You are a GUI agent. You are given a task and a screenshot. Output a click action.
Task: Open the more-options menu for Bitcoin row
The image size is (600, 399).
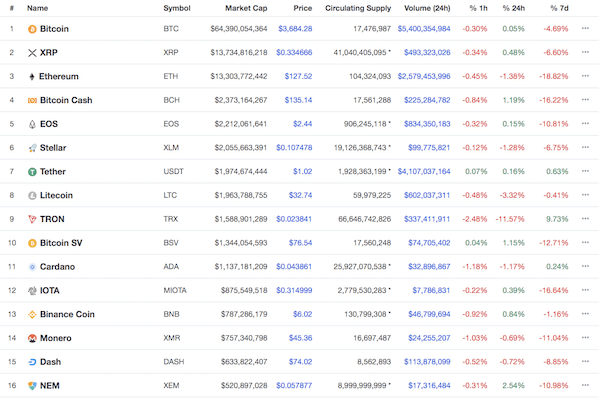(585, 28)
